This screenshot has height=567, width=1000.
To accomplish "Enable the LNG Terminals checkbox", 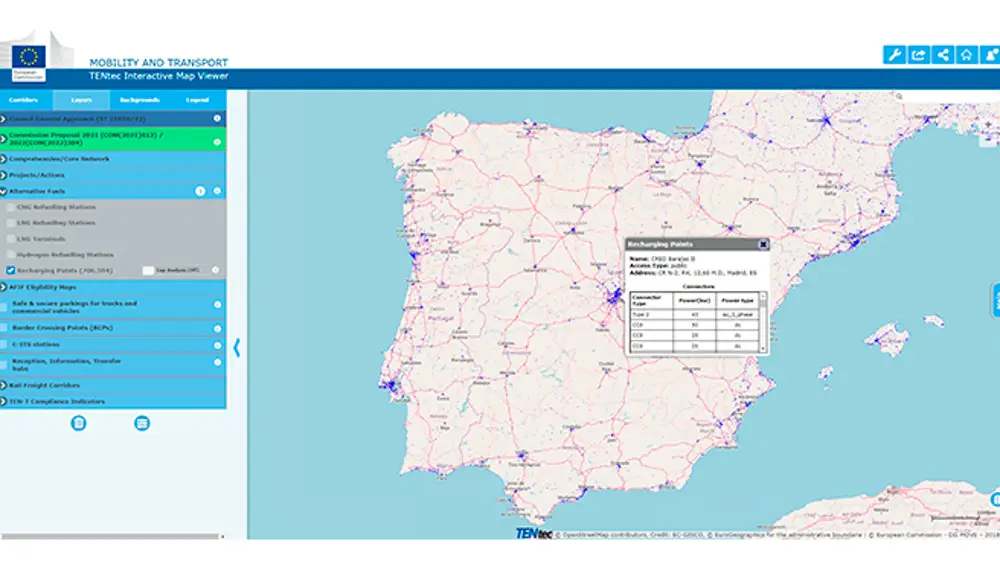I will (x=11, y=239).
